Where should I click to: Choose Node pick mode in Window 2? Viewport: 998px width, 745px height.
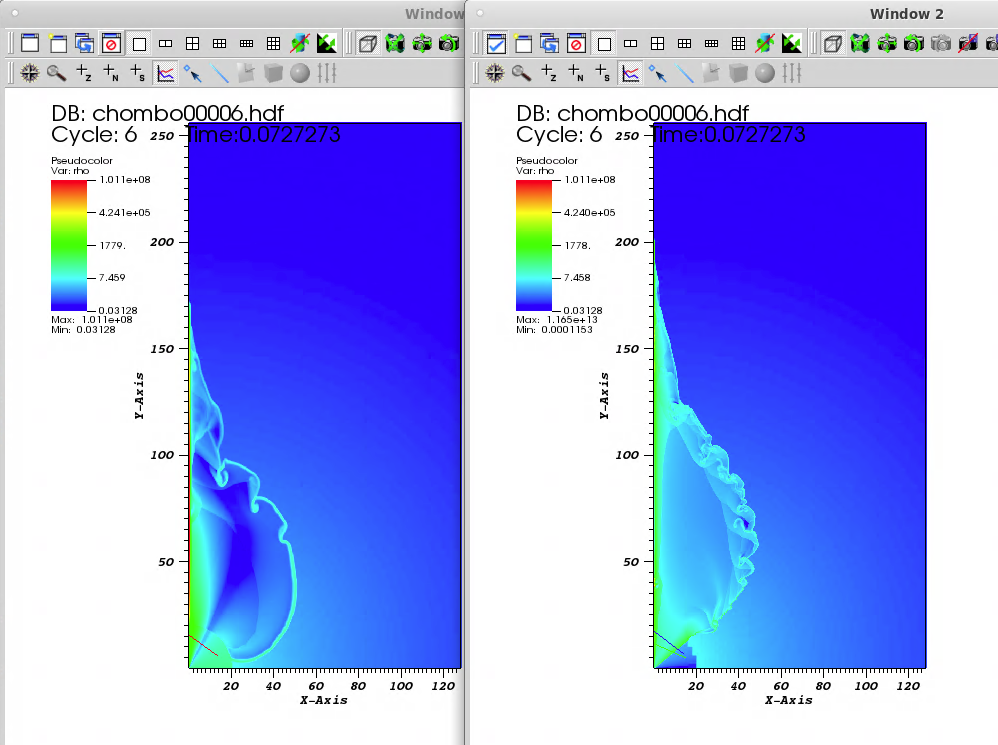click(575, 73)
